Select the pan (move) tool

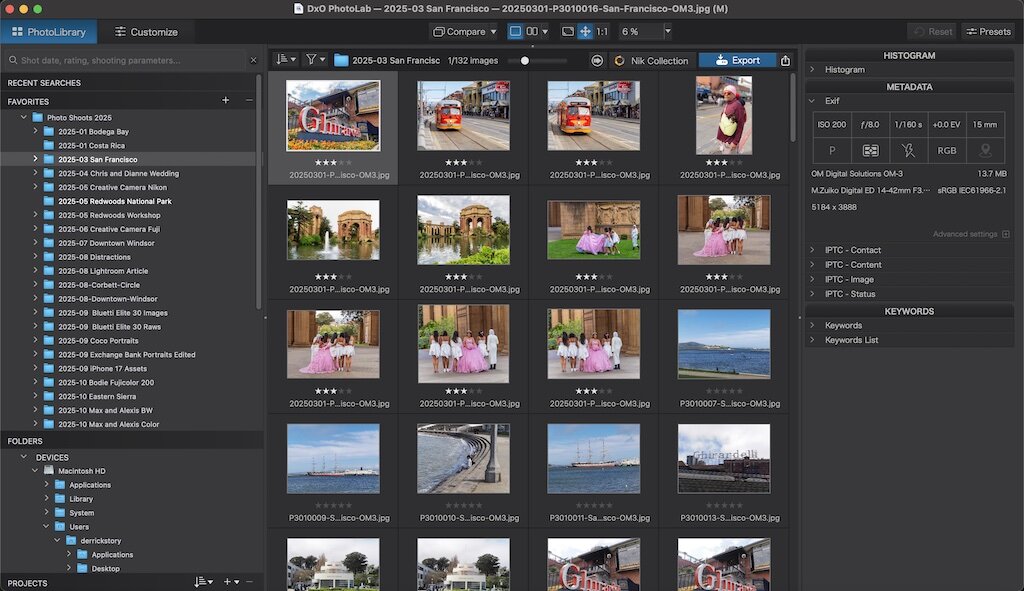(x=585, y=32)
